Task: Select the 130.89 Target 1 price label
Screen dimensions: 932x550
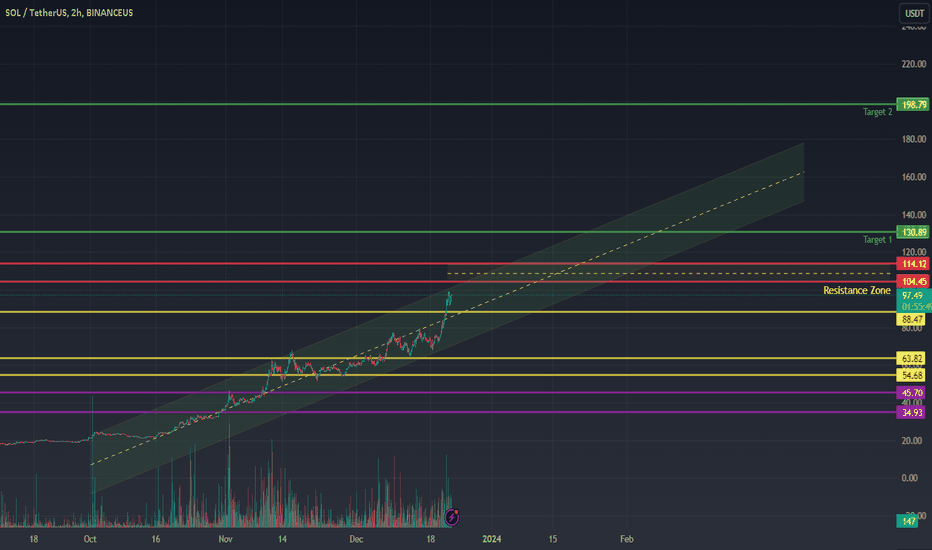Action: click(913, 232)
